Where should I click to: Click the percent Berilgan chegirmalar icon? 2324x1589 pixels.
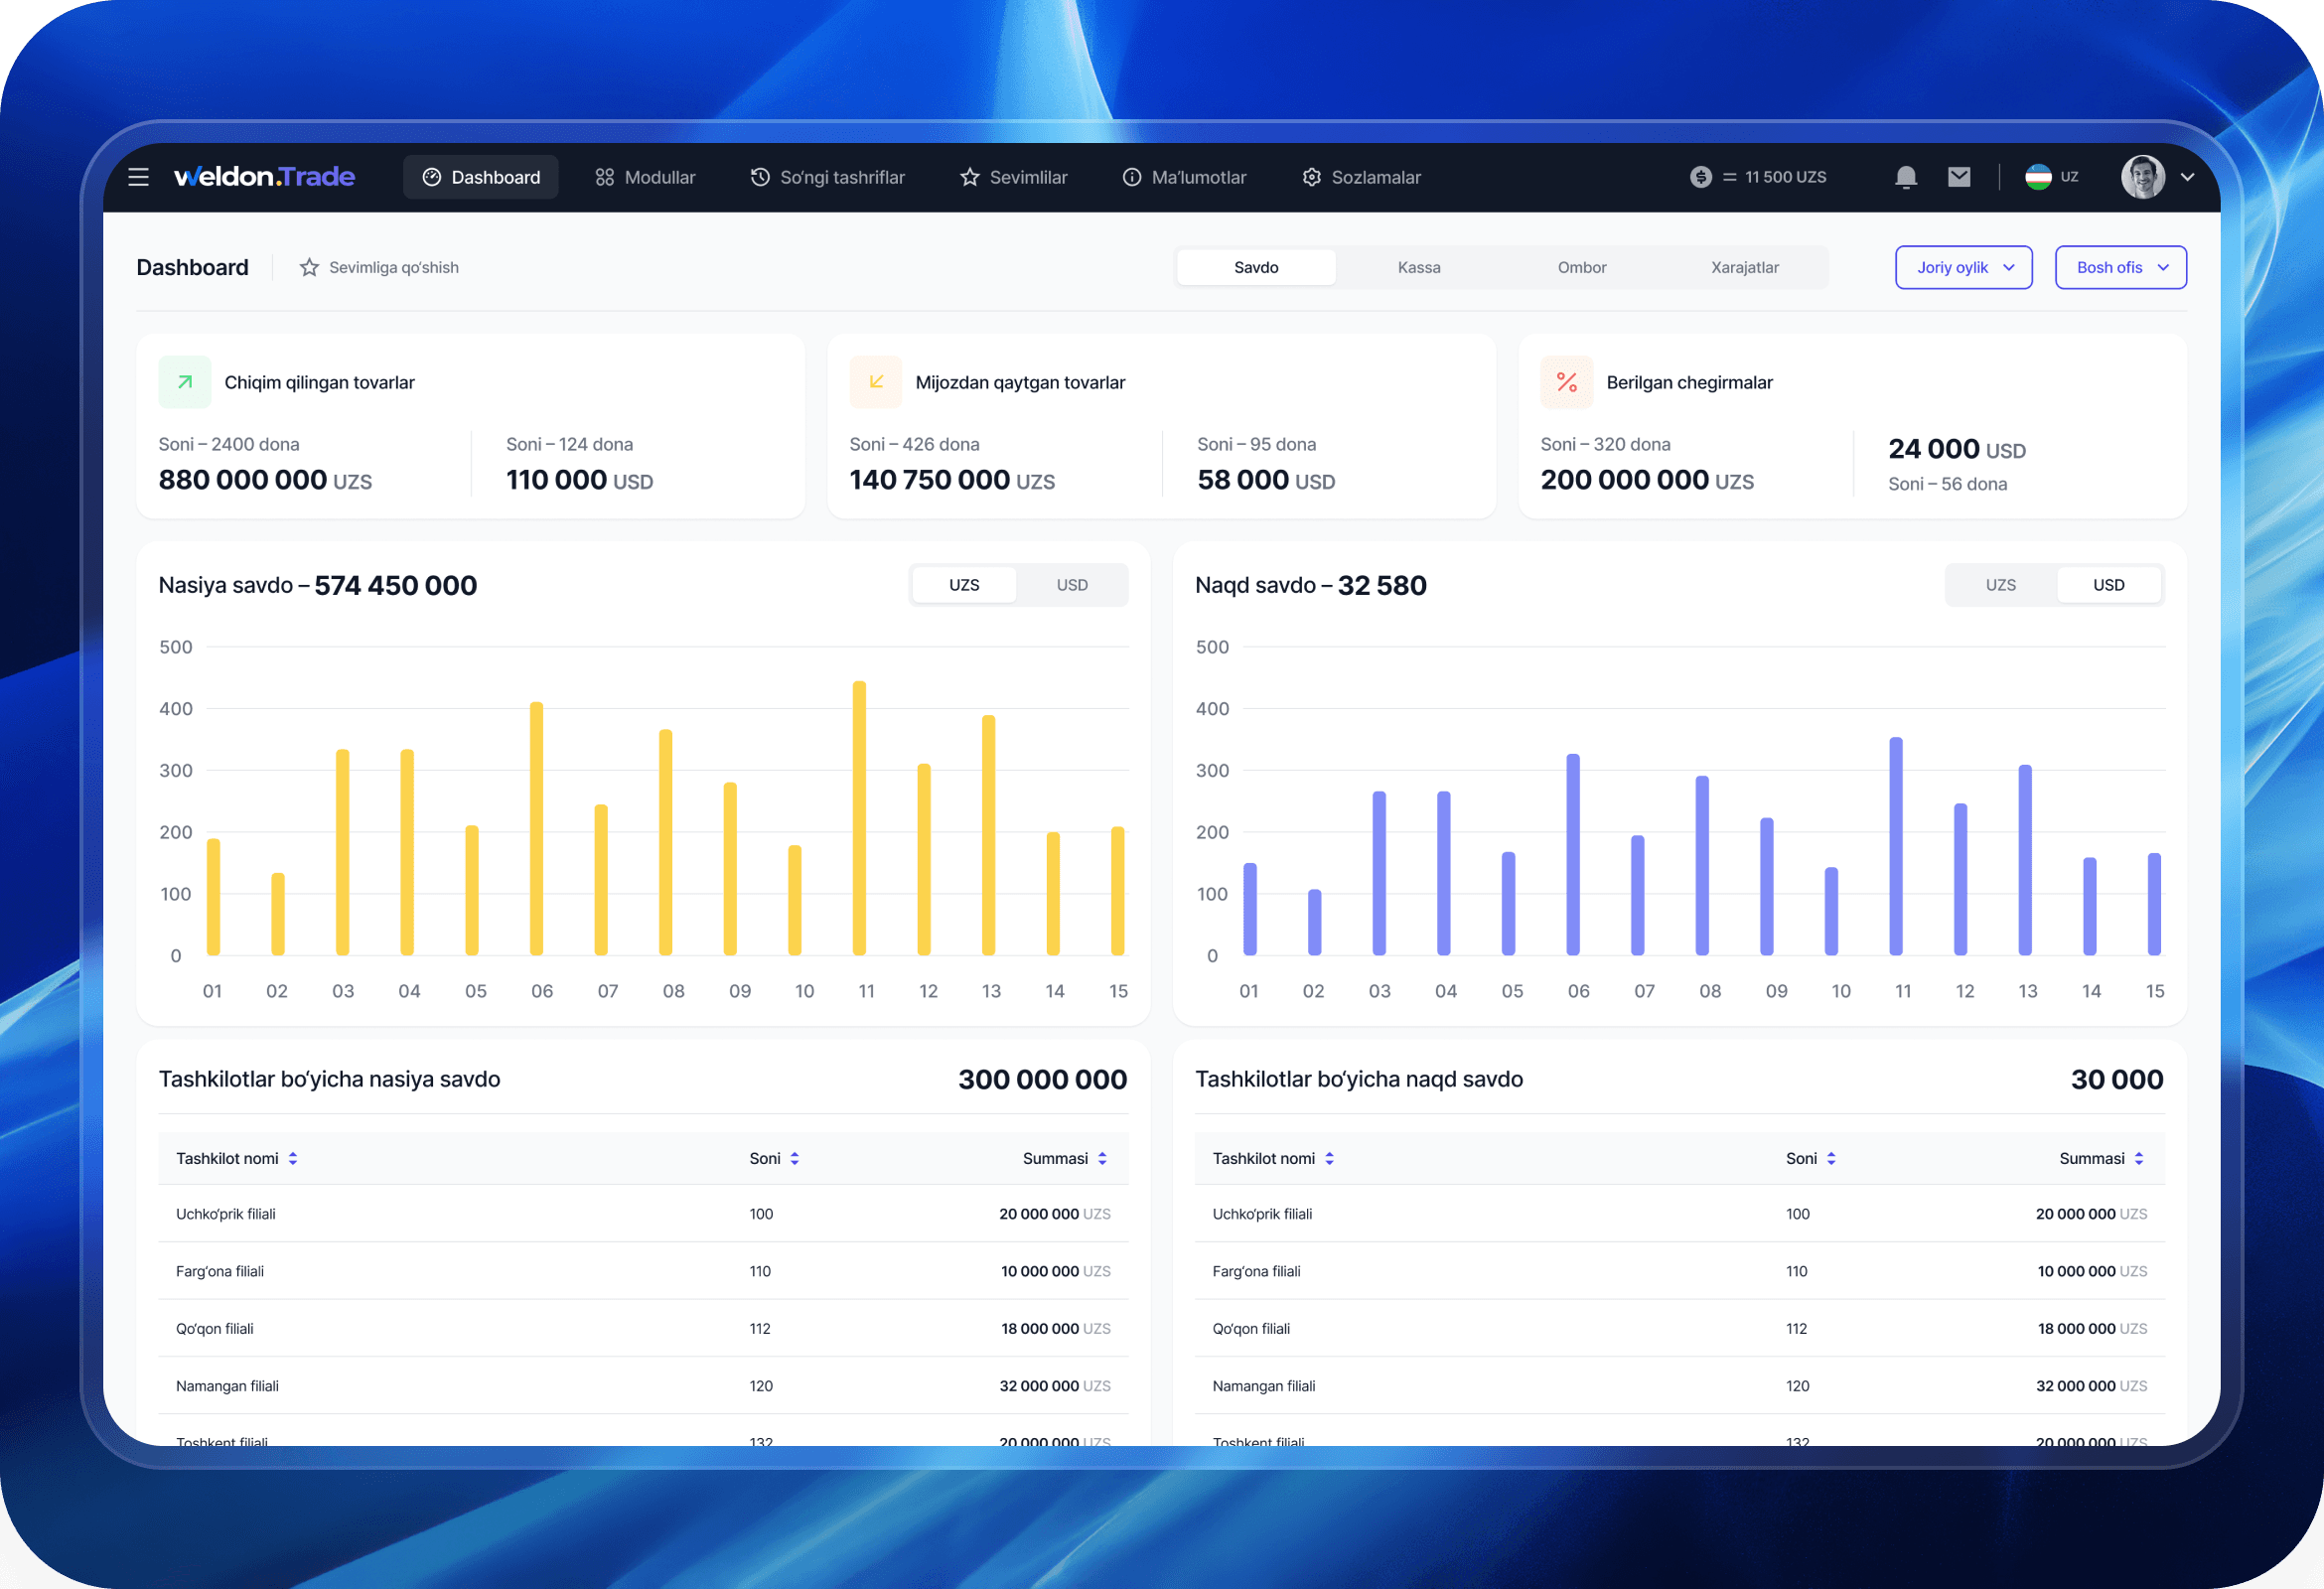(1566, 382)
